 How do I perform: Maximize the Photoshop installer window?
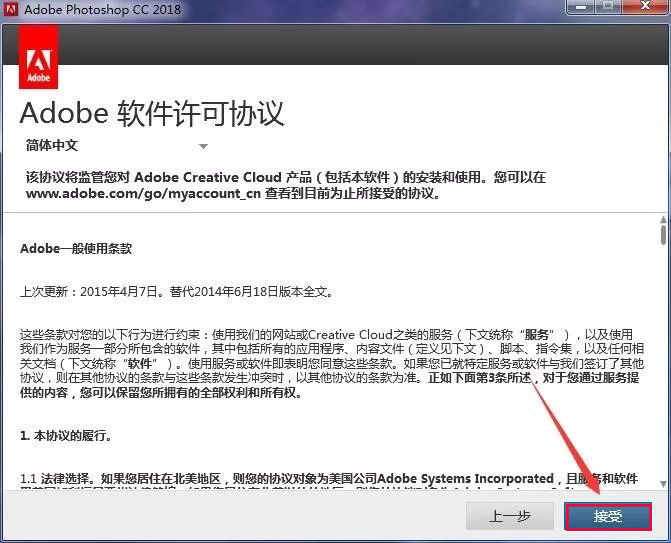[608, 7]
